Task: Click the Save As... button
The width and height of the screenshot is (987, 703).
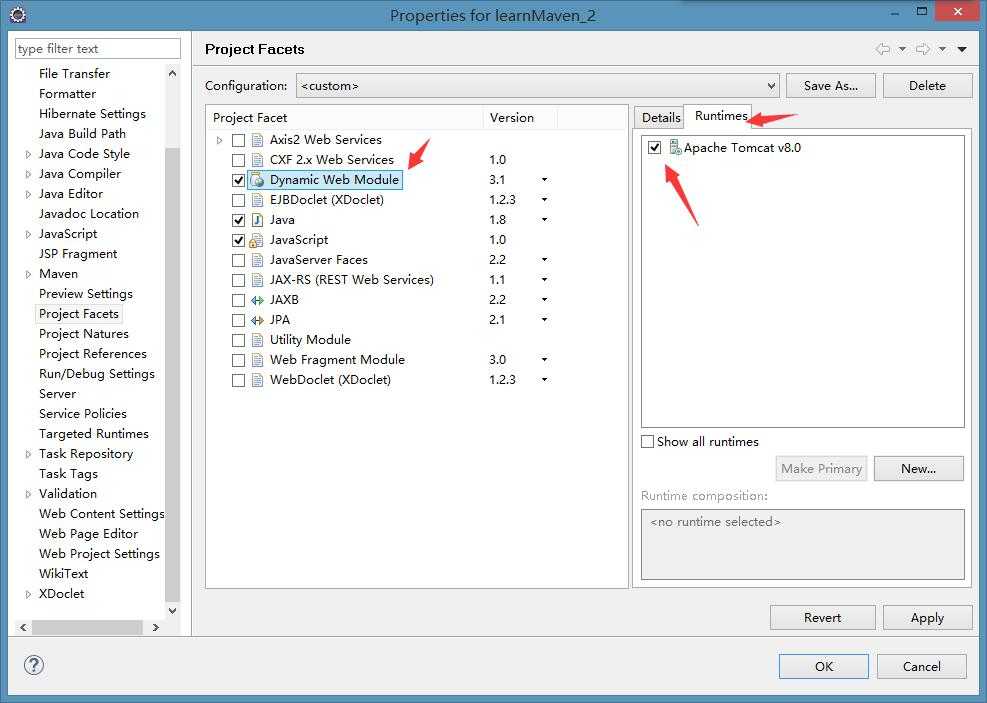Action: [x=830, y=86]
